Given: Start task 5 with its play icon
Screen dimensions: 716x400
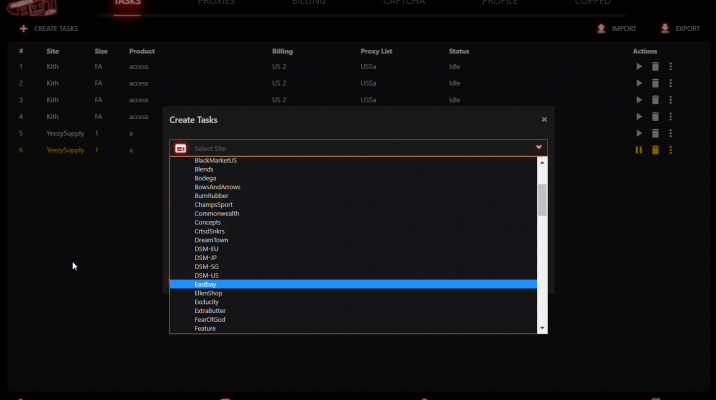Looking at the screenshot, I should click(x=639, y=133).
